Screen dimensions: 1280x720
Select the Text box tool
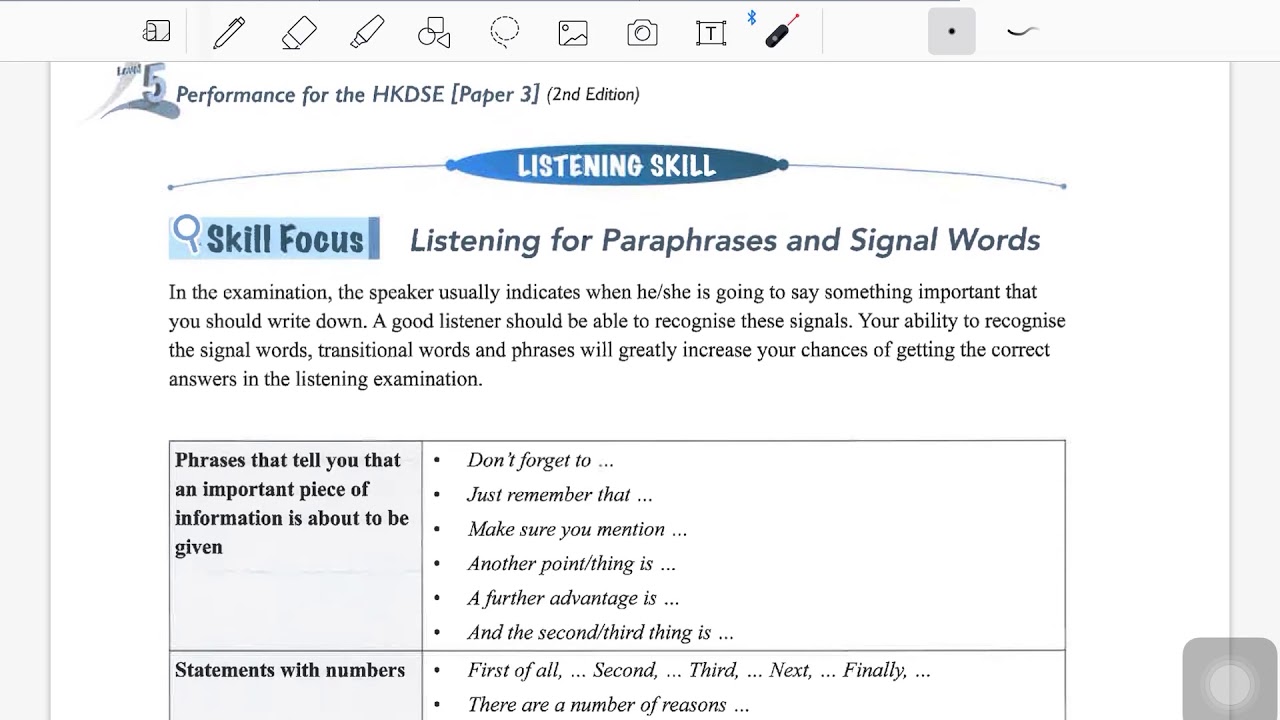(710, 32)
